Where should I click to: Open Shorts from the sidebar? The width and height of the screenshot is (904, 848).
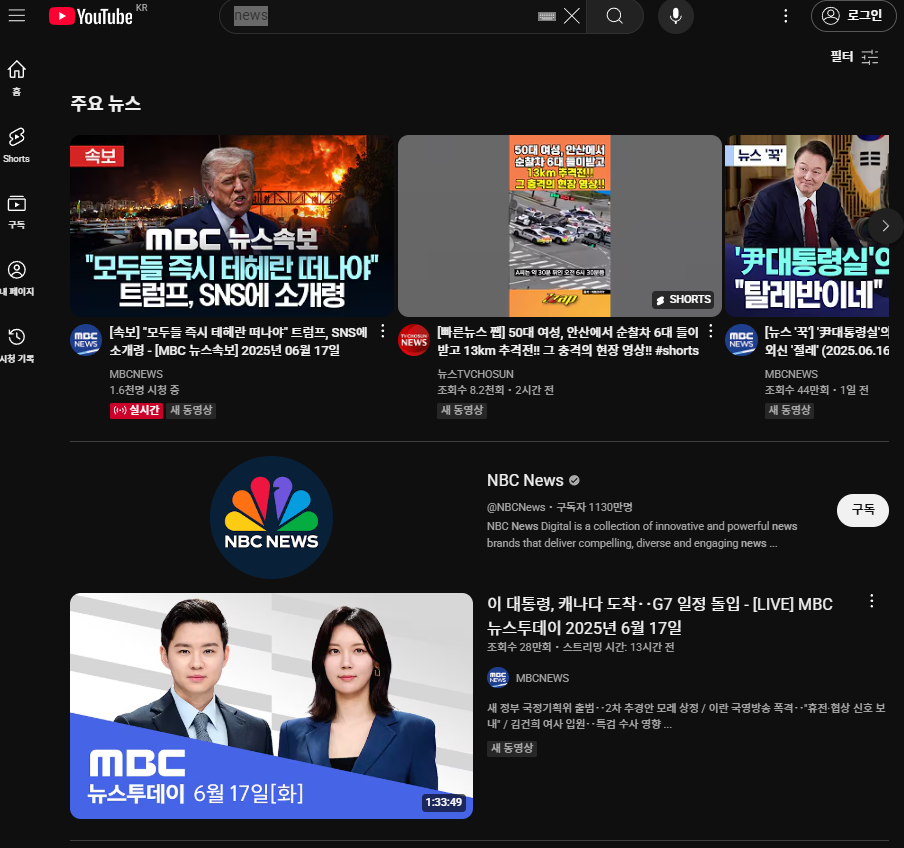tap(17, 145)
